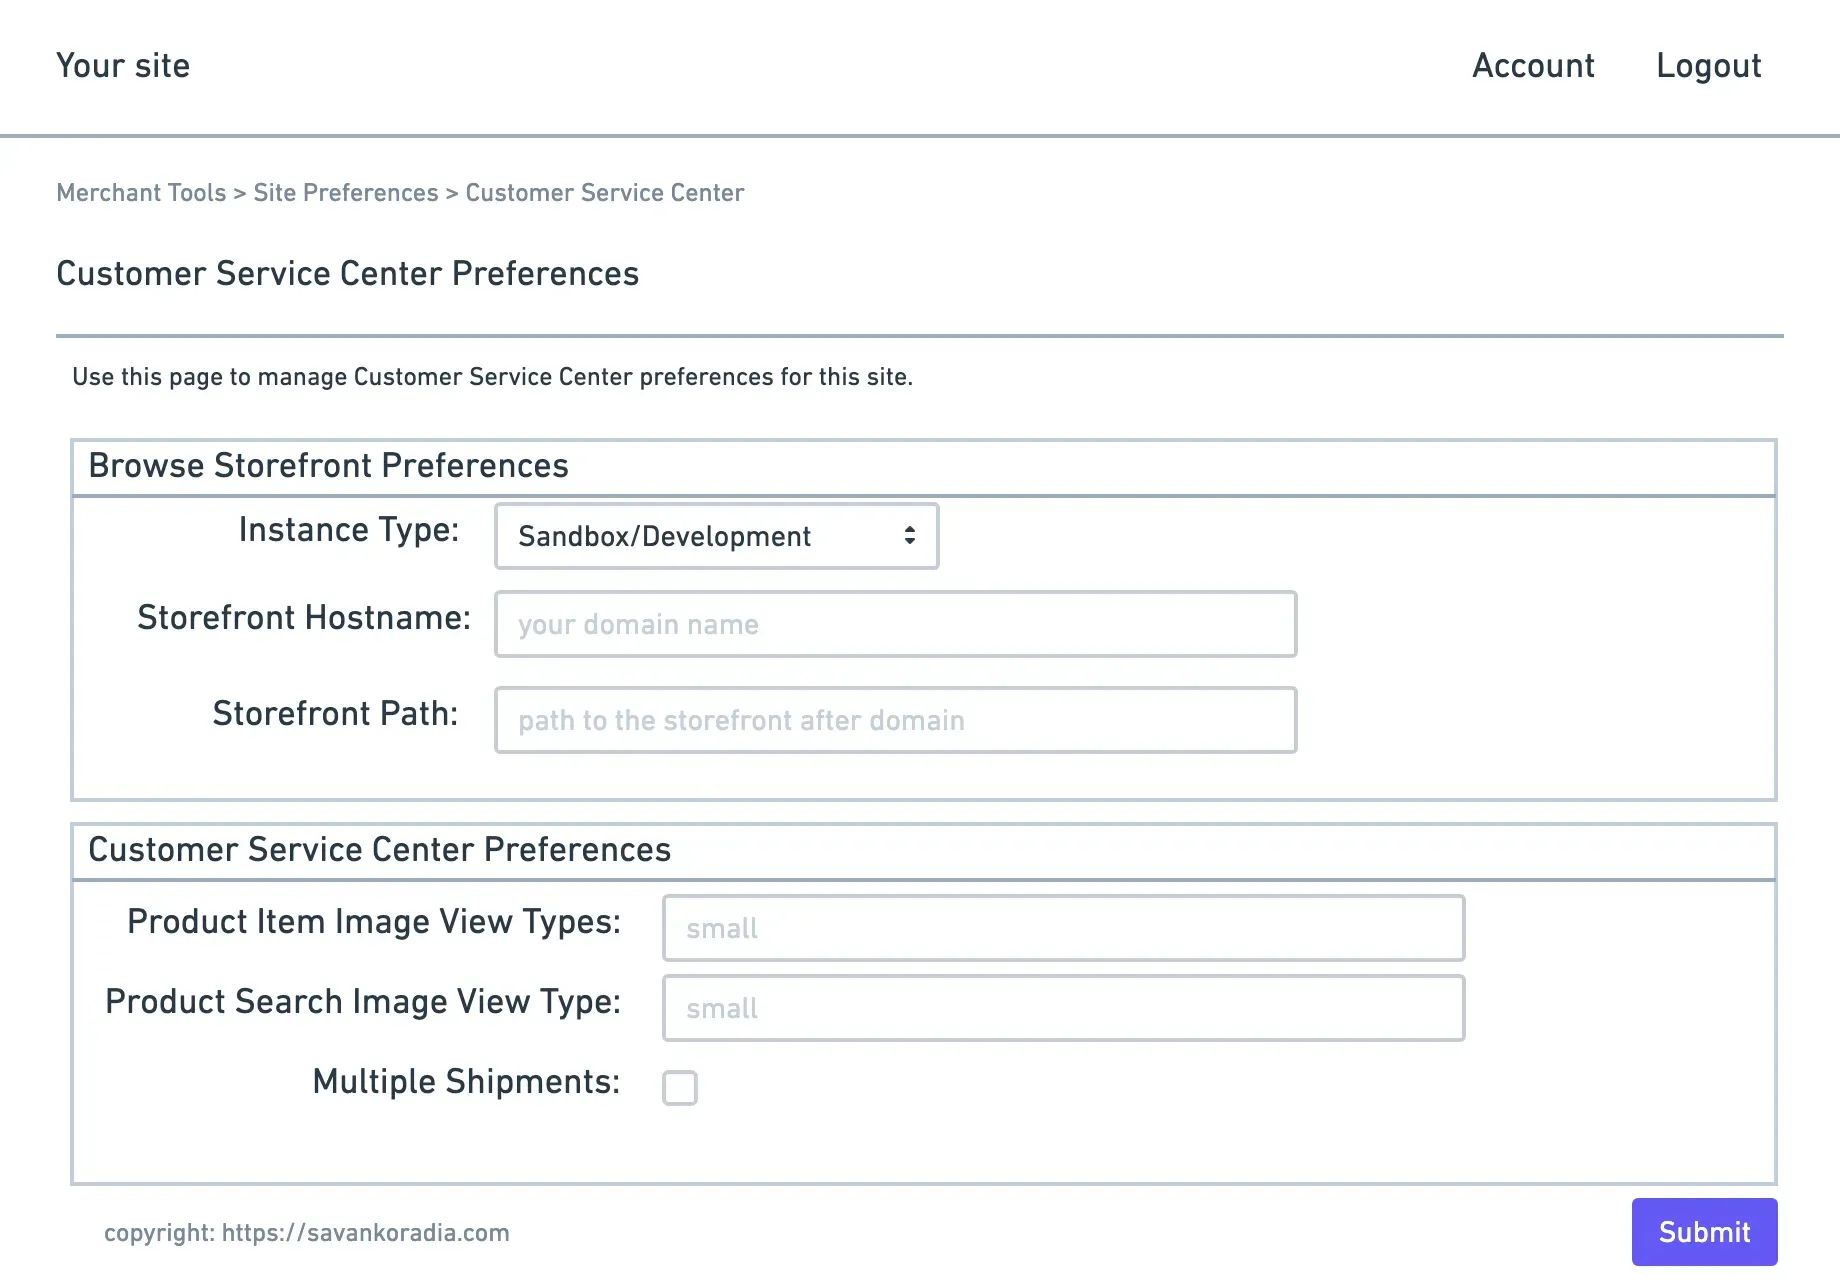The image size is (1840, 1280).
Task: Focus the Storefront Hostname input field
Action: [x=895, y=624]
